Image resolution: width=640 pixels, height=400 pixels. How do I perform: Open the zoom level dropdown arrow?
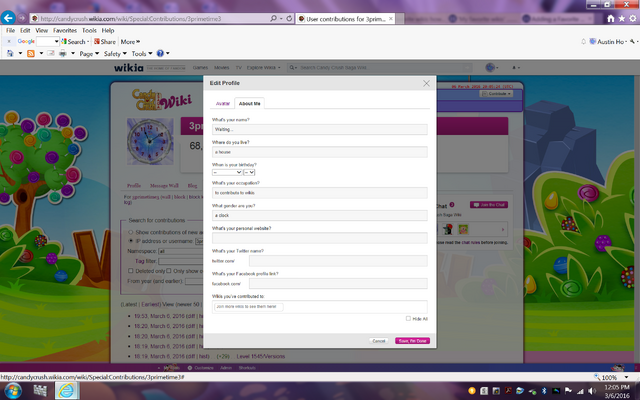click(627, 377)
